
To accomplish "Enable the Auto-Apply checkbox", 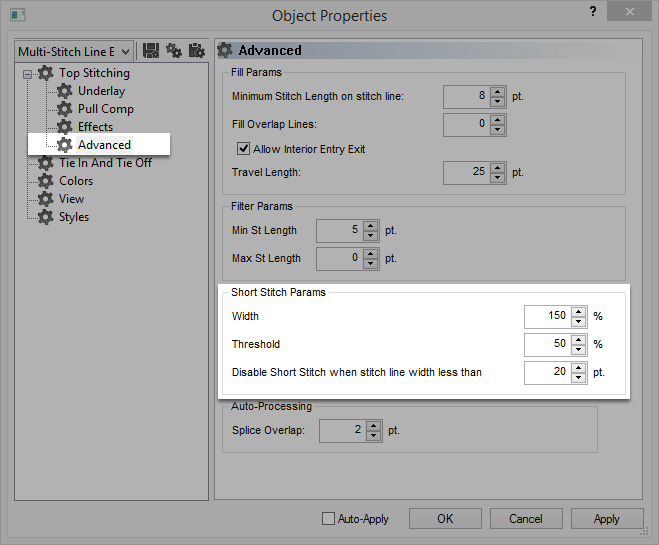I will (328, 519).
